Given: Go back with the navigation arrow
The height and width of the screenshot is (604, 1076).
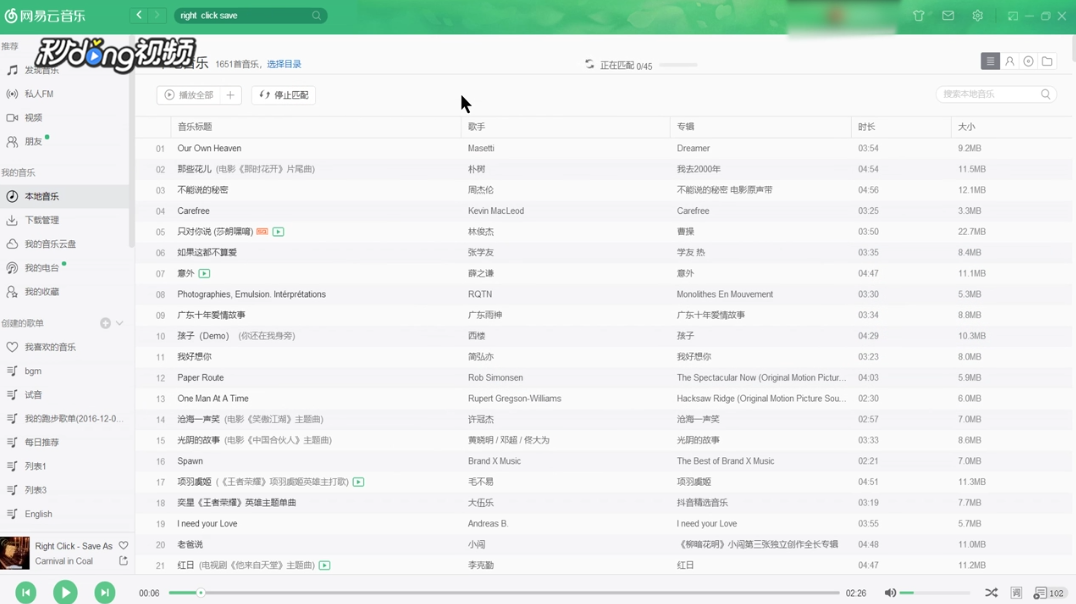Looking at the screenshot, I should [x=139, y=15].
